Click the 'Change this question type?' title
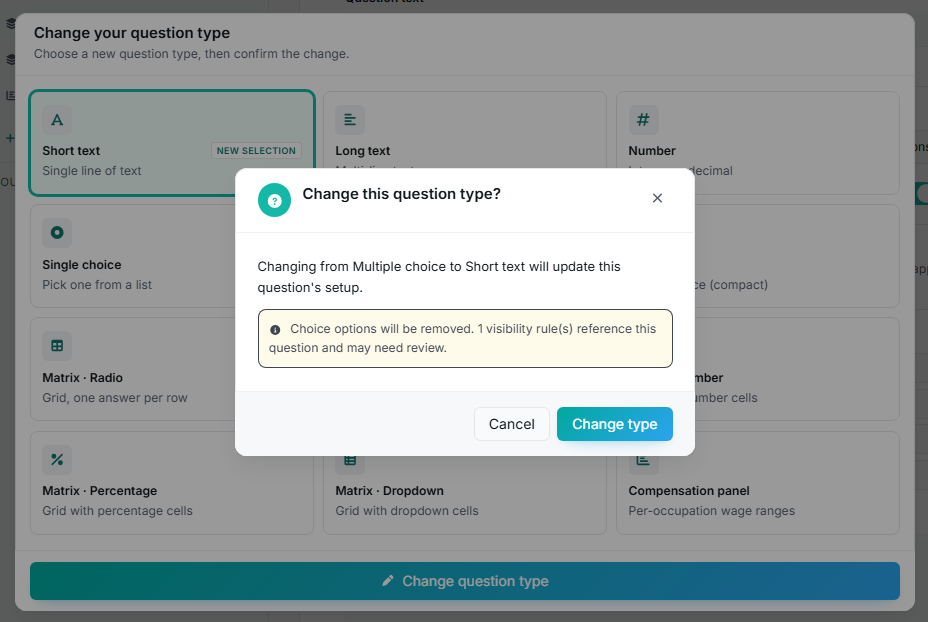Viewport: 928px width, 622px height. pos(401,194)
